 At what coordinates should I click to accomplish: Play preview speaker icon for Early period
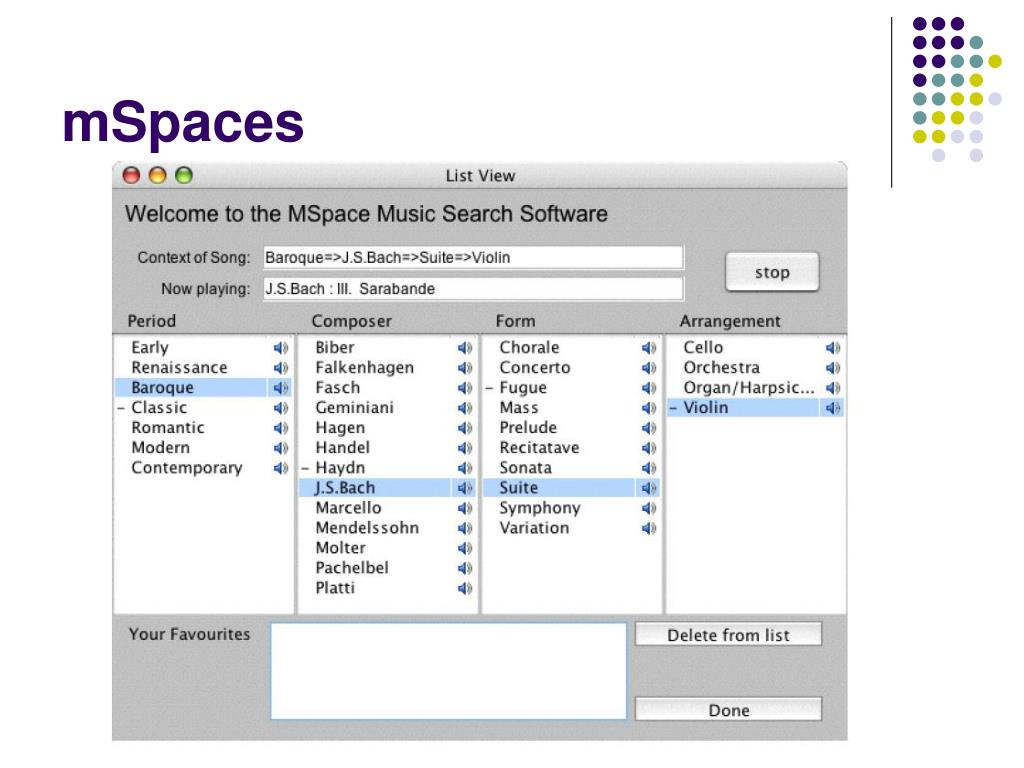281,348
